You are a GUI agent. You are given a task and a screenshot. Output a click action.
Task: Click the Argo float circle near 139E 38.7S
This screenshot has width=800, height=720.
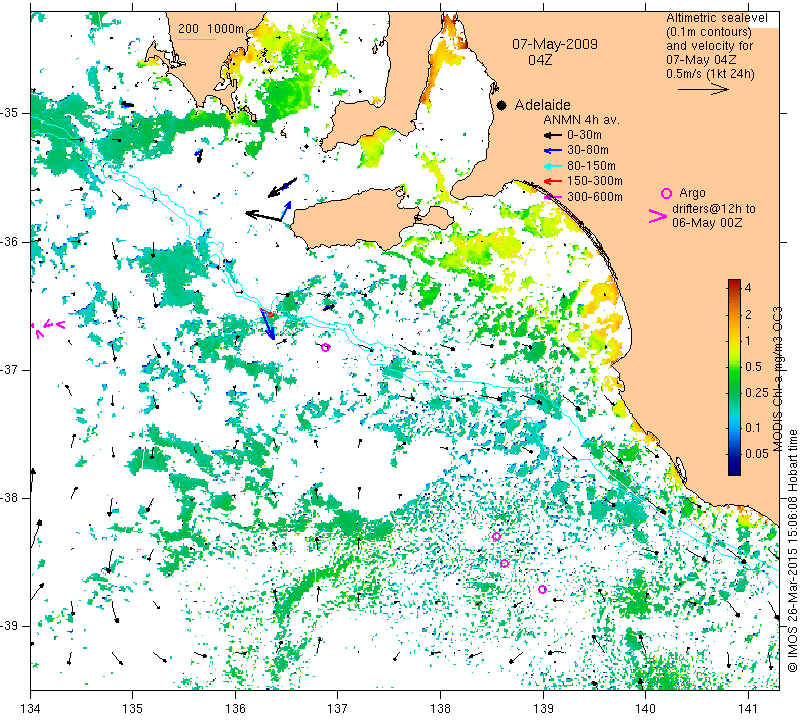coord(542,589)
